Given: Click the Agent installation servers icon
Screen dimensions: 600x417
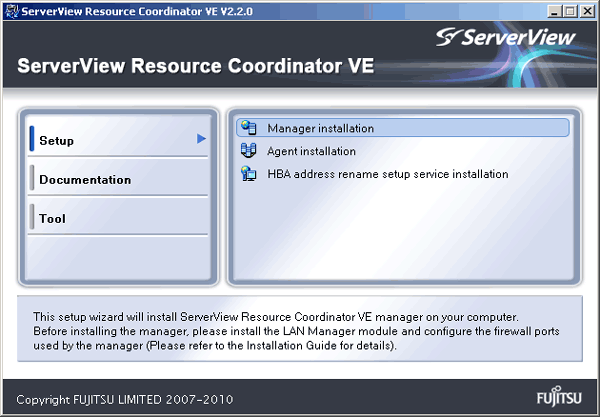Looking at the screenshot, I should click(249, 151).
